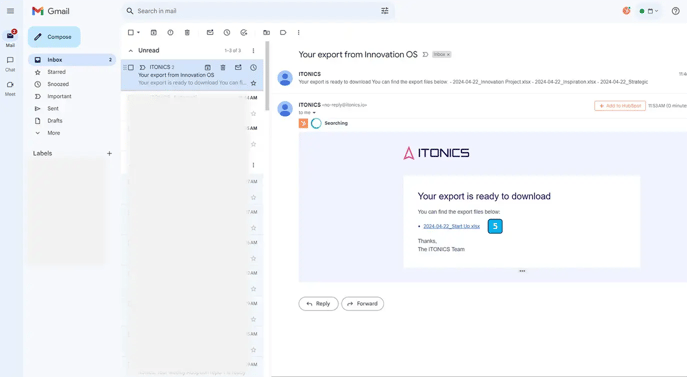The image size is (687, 377).
Task: Click the Snooze clock toolbar icon
Action: pyautogui.click(x=227, y=32)
